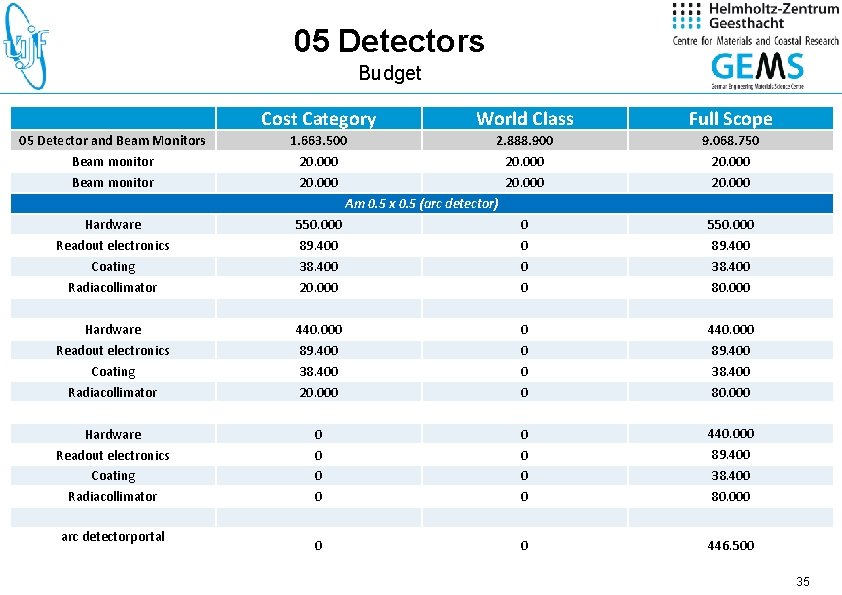842x595 pixels.
Task: Select the '05 Detector and Beam Monitors' row label
Action: point(112,141)
